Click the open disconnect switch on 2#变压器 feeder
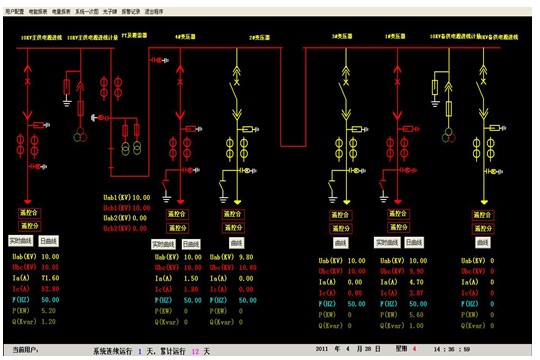Viewport: 540px width, 360px height. (x=234, y=95)
